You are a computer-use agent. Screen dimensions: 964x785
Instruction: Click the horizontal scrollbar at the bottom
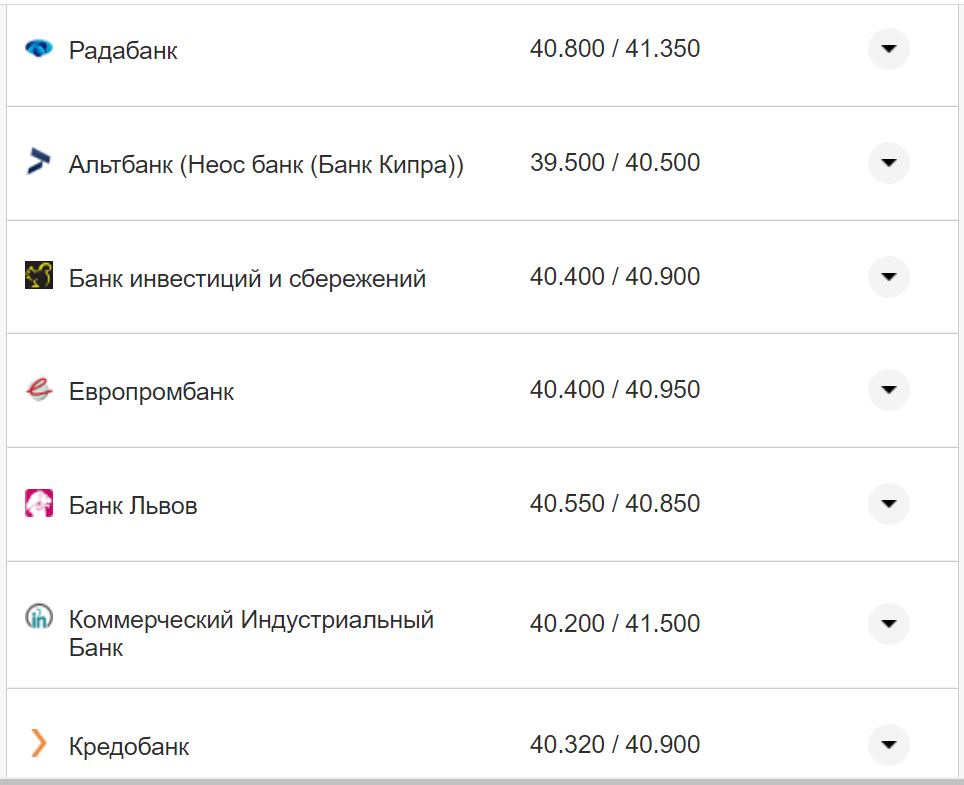tap(482, 781)
